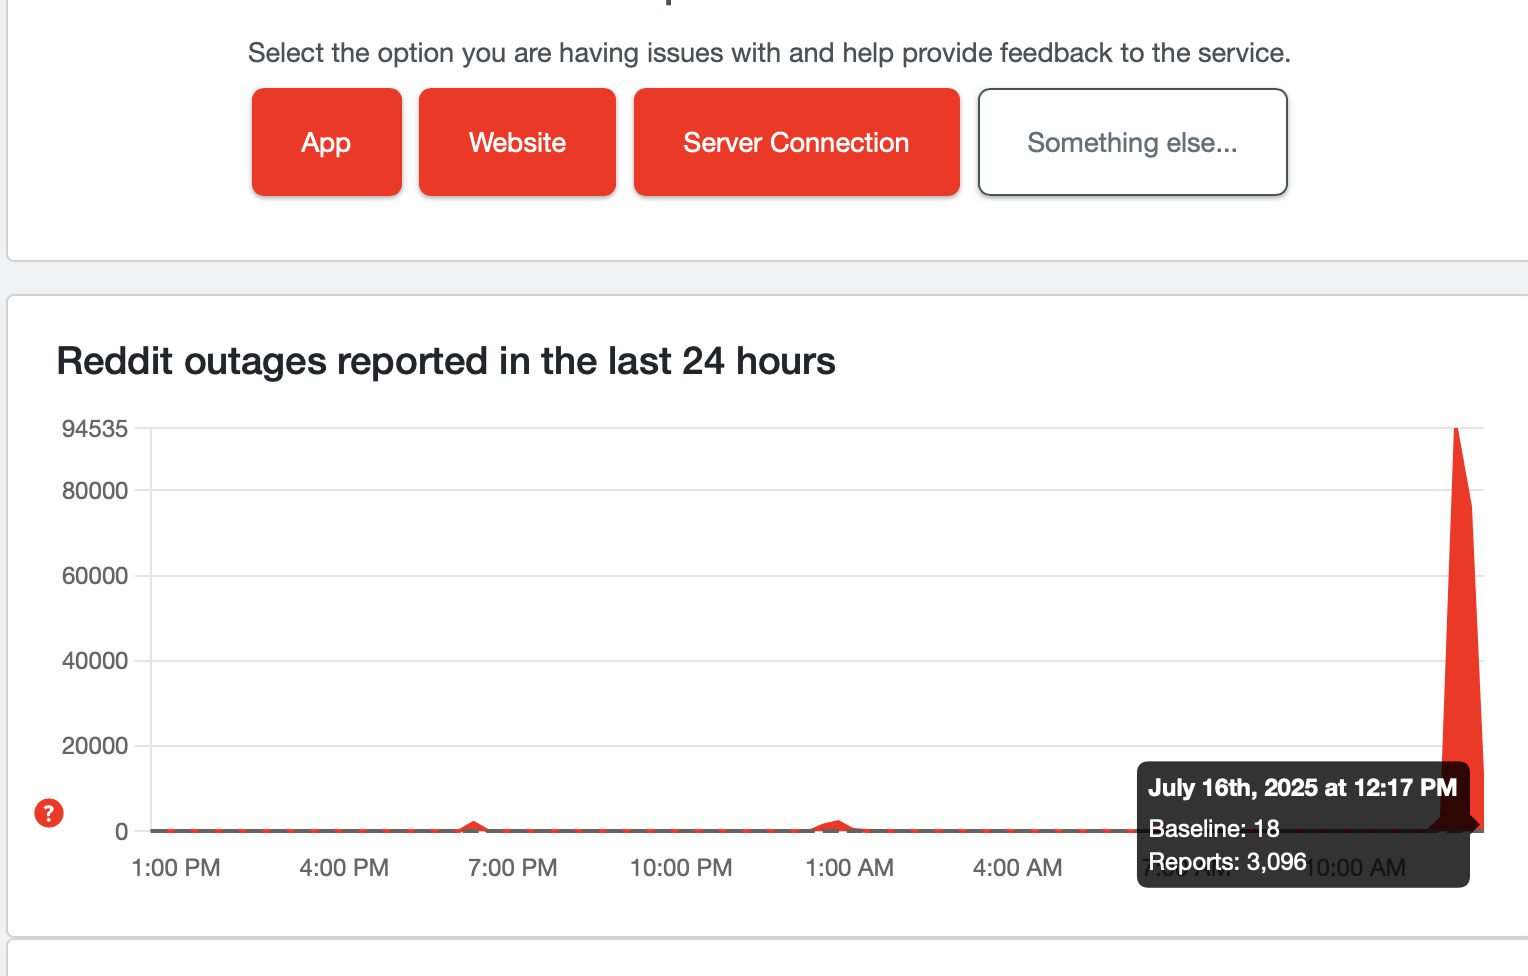Click the small red bump near 1:00 AM
Screen dimensions: 1528x976
click(x=838, y=824)
